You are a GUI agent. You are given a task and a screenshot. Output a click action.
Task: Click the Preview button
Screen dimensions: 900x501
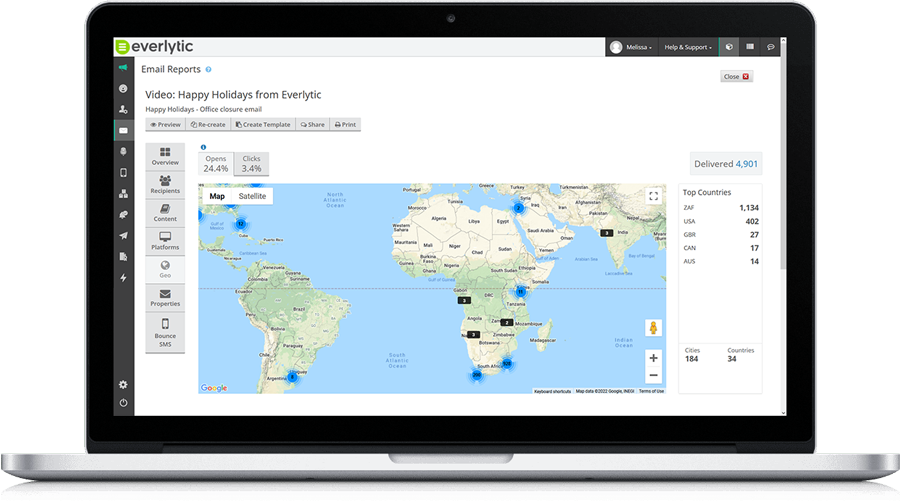coord(165,125)
